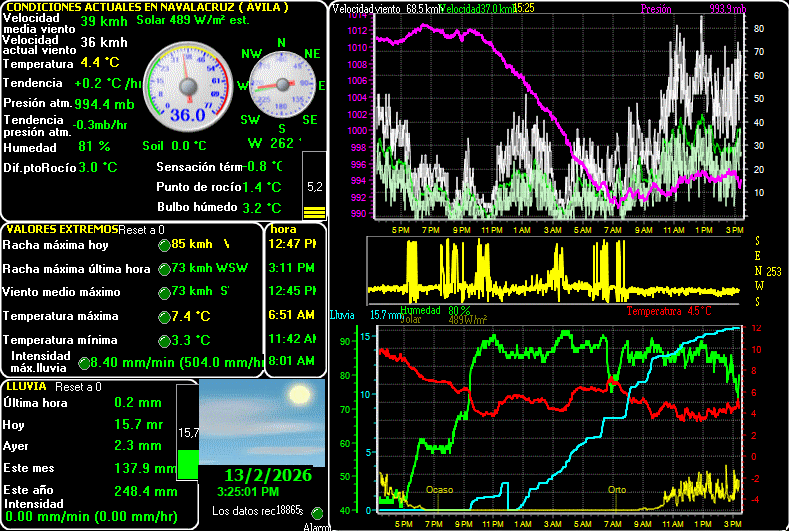Click green dot beside Temperatura mínima
This screenshot has height=531, width=789.
pyautogui.click(x=165, y=341)
